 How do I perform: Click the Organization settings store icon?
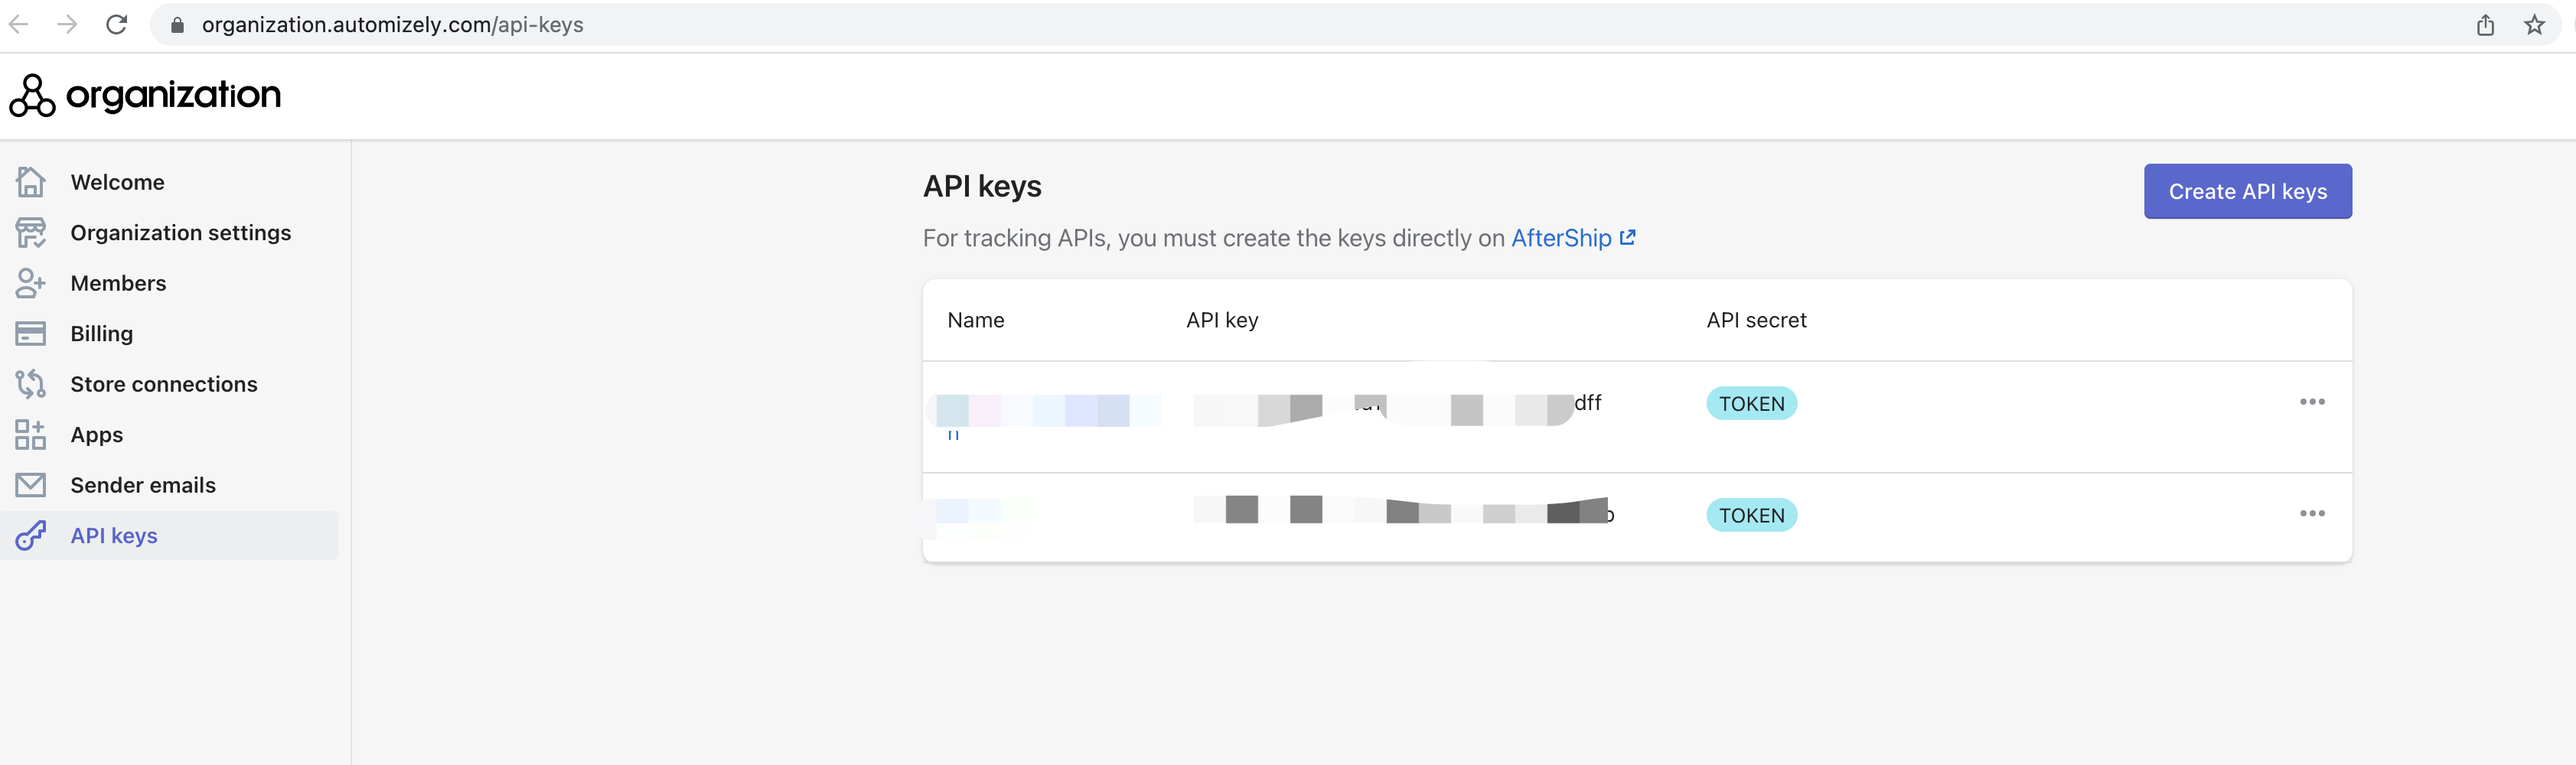(30, 233)
